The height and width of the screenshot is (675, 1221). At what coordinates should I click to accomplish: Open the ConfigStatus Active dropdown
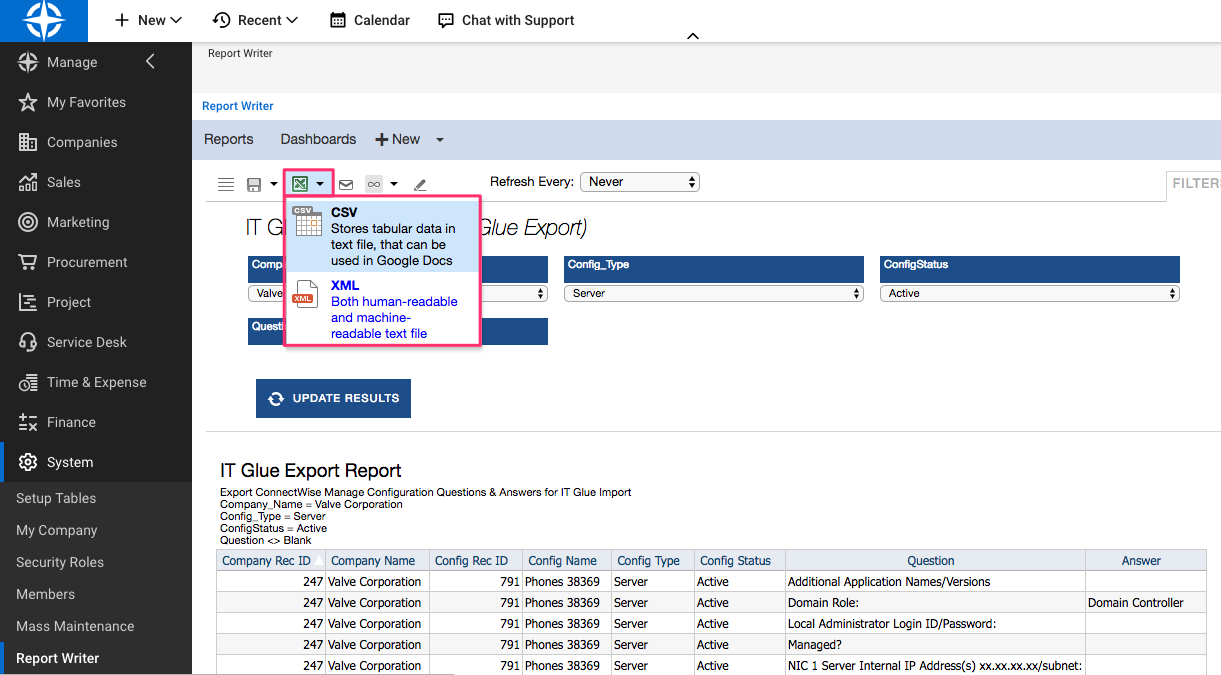pyautogui.click(x=1029, y=293)
